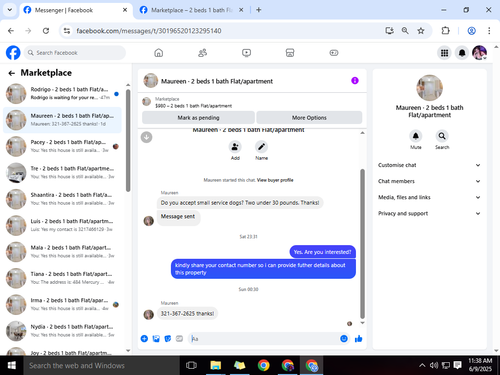The image size is (500, 375).
Task: Click More Options button
Action: [309, 118]
